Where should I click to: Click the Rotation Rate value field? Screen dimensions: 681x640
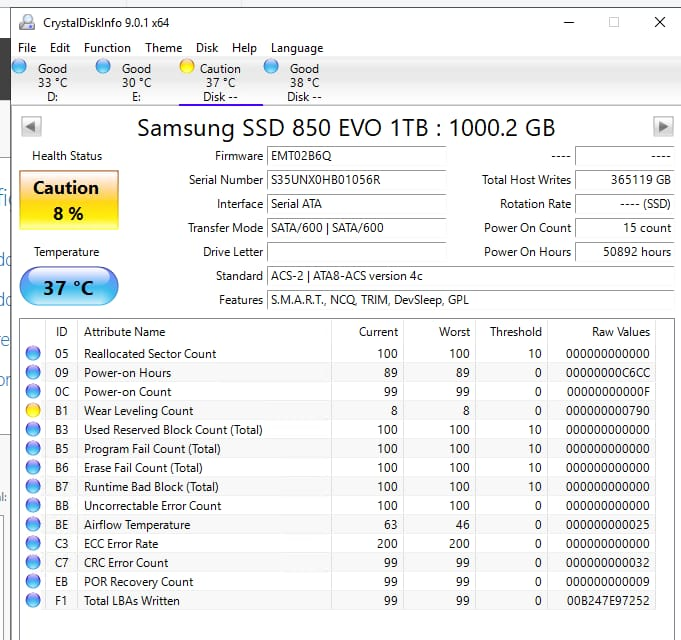pos(625,204)
